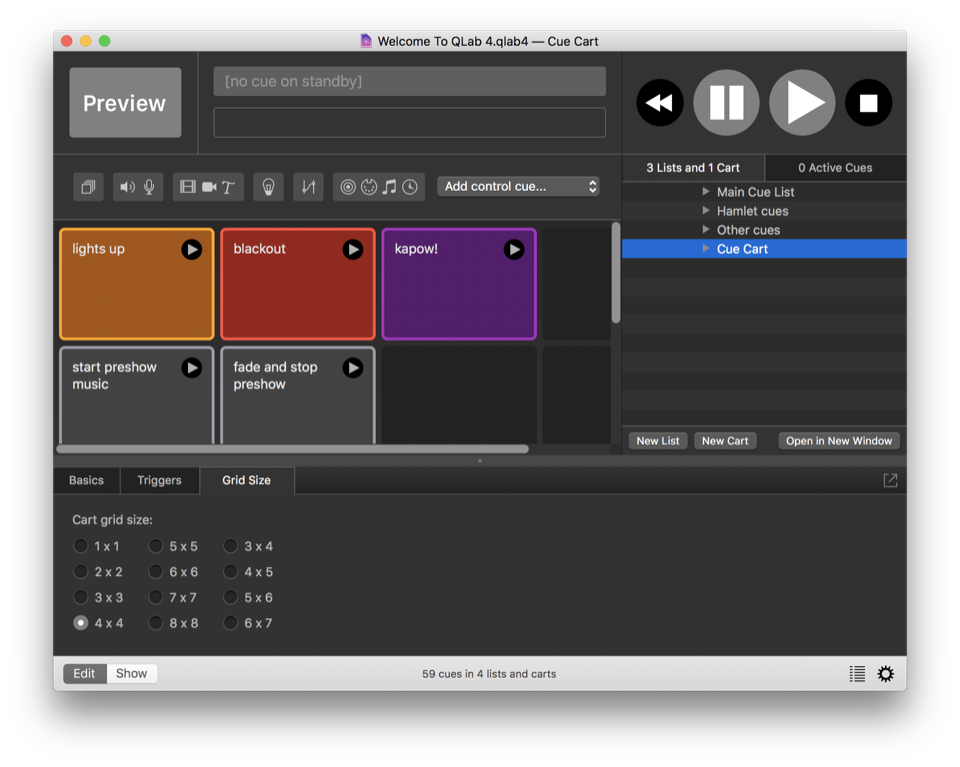The height and width of the screenshot is (767, 960).
Task: Switch to the Triggers tab
Action: [159, 480]
